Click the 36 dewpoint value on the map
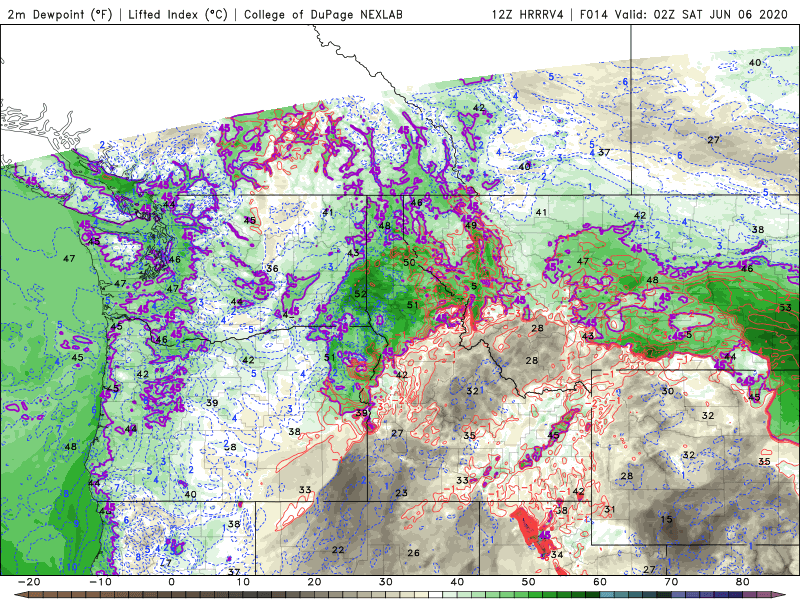Viewport: 800px width, 600px height. [x=272, y=268]
